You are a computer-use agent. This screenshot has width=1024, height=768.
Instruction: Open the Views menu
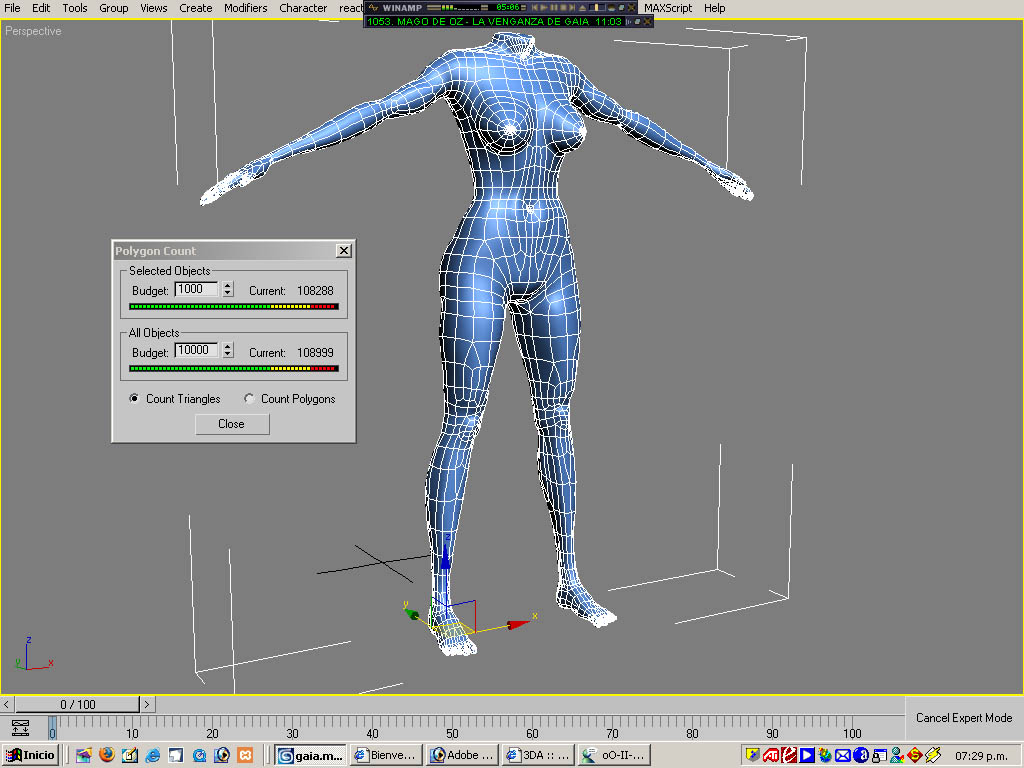pyautogui.click(x=153, y=8)
